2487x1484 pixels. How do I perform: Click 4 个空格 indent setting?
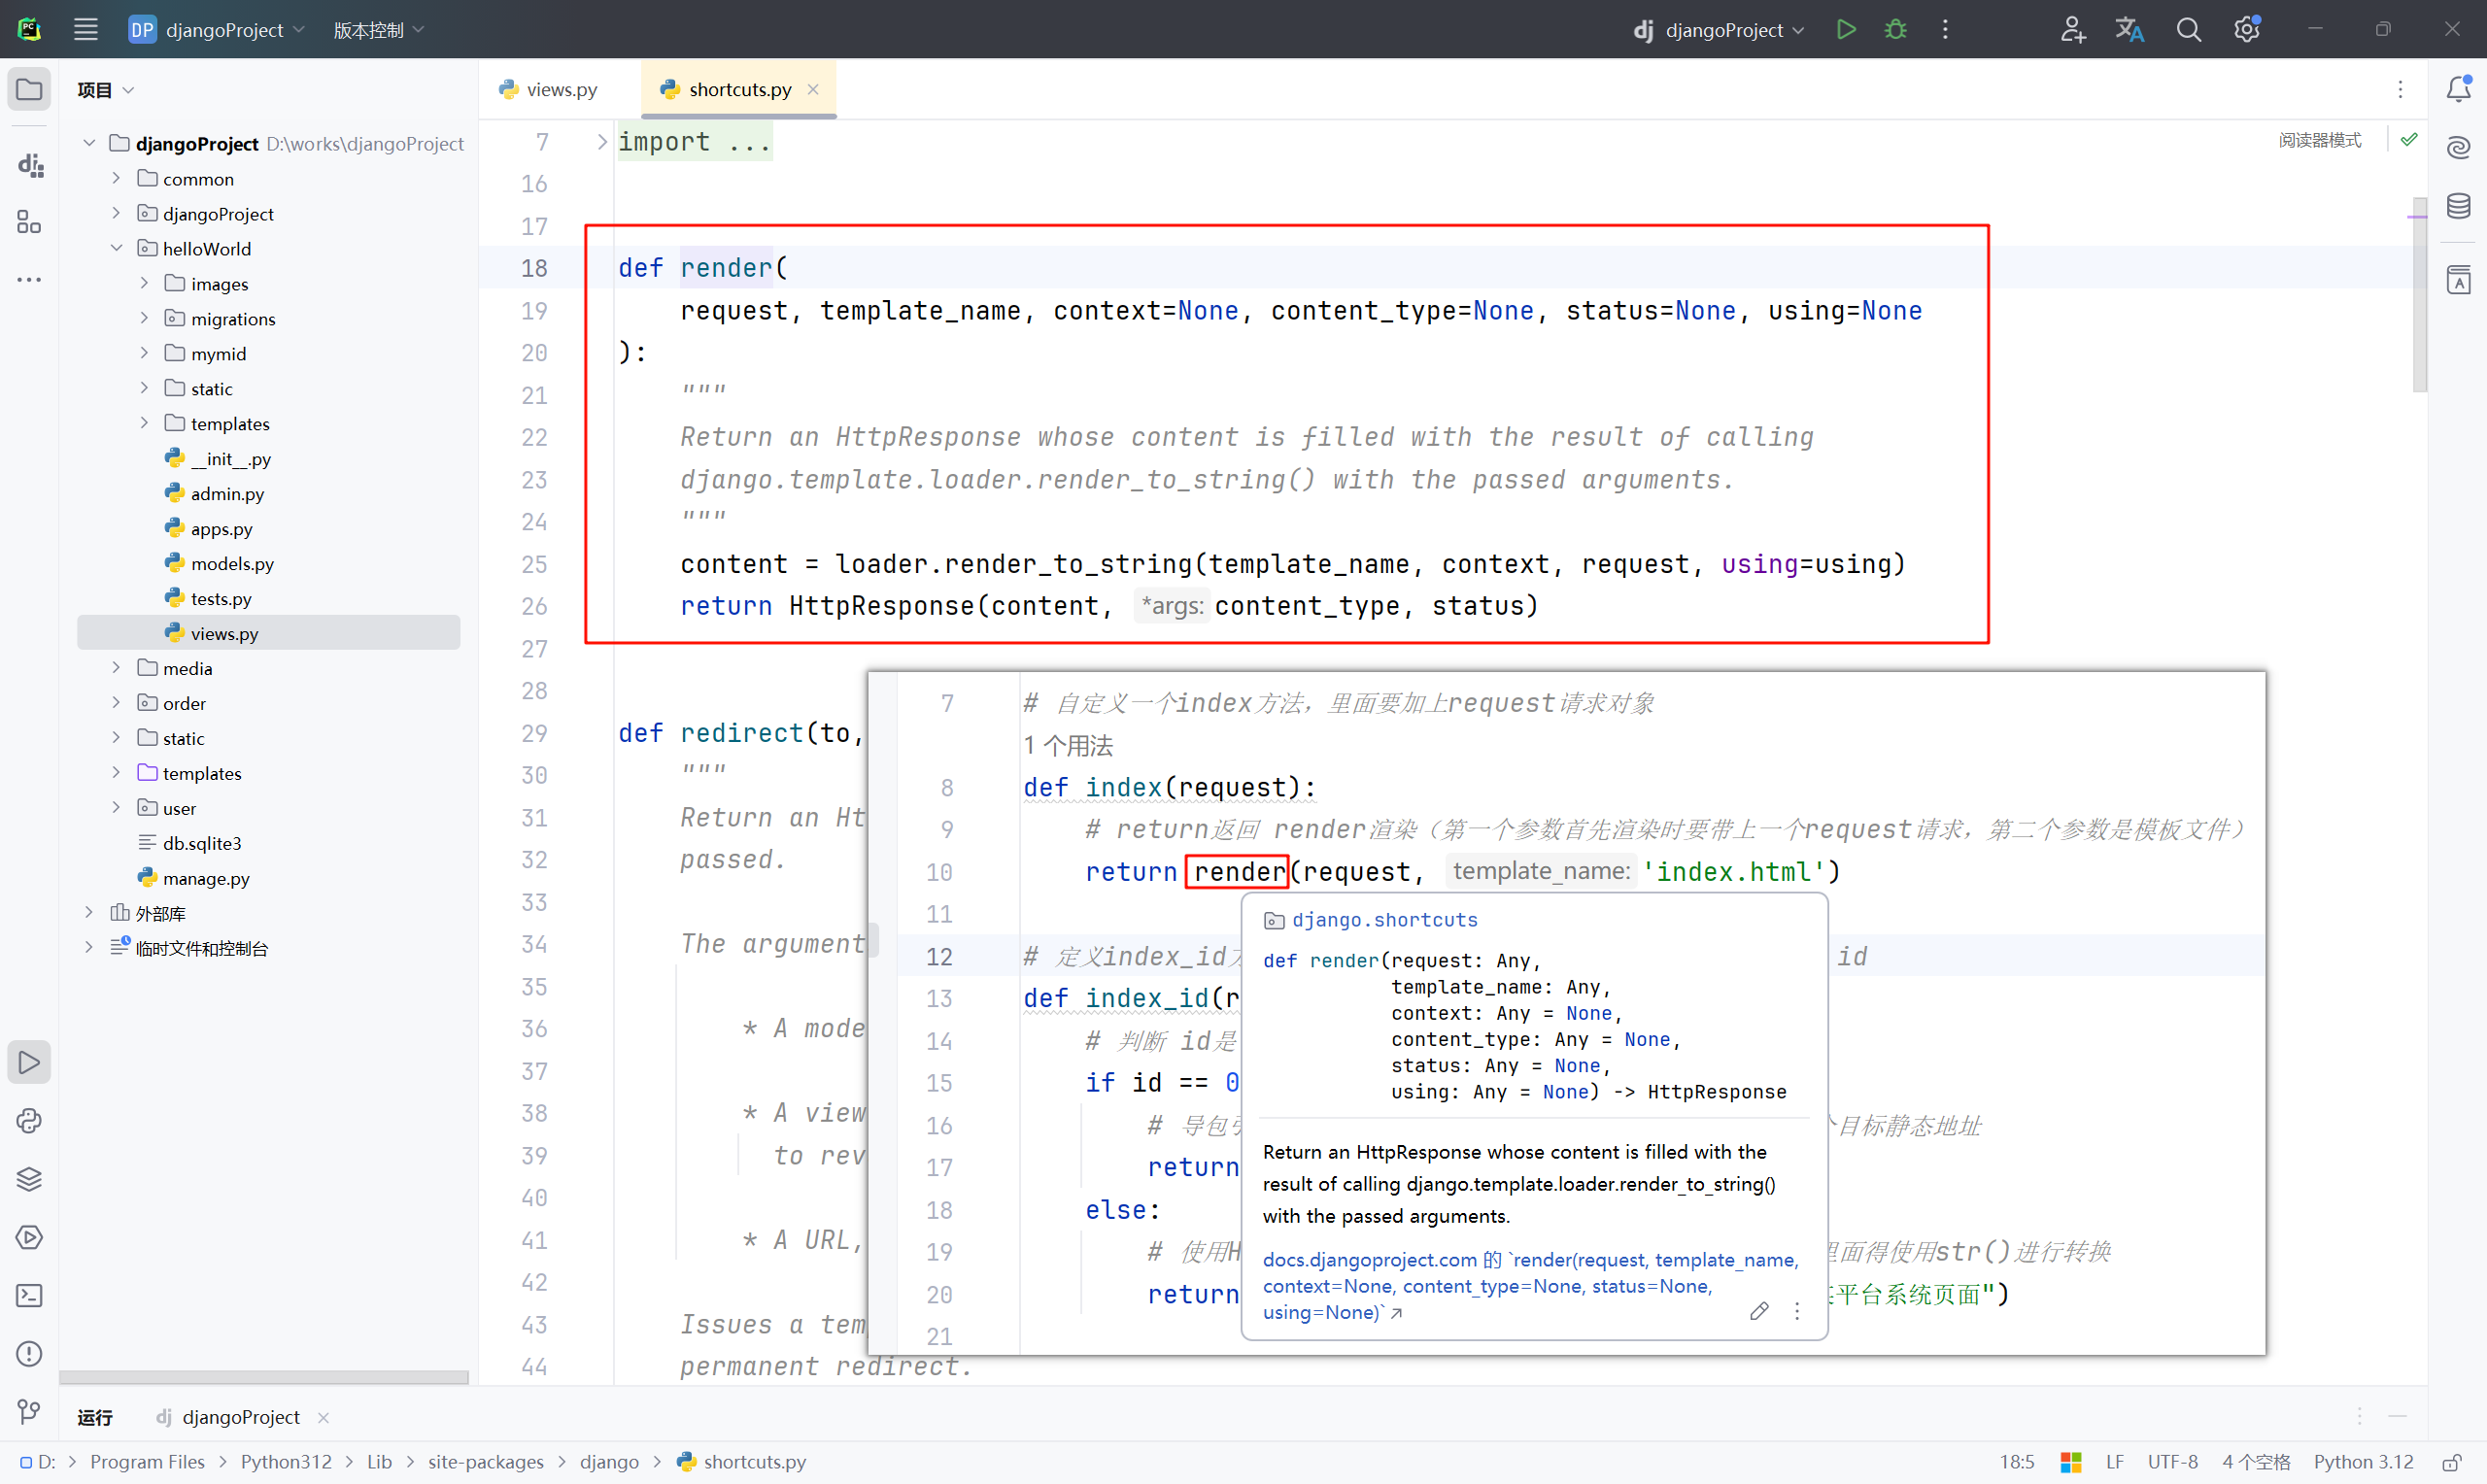point(2256,1462)
